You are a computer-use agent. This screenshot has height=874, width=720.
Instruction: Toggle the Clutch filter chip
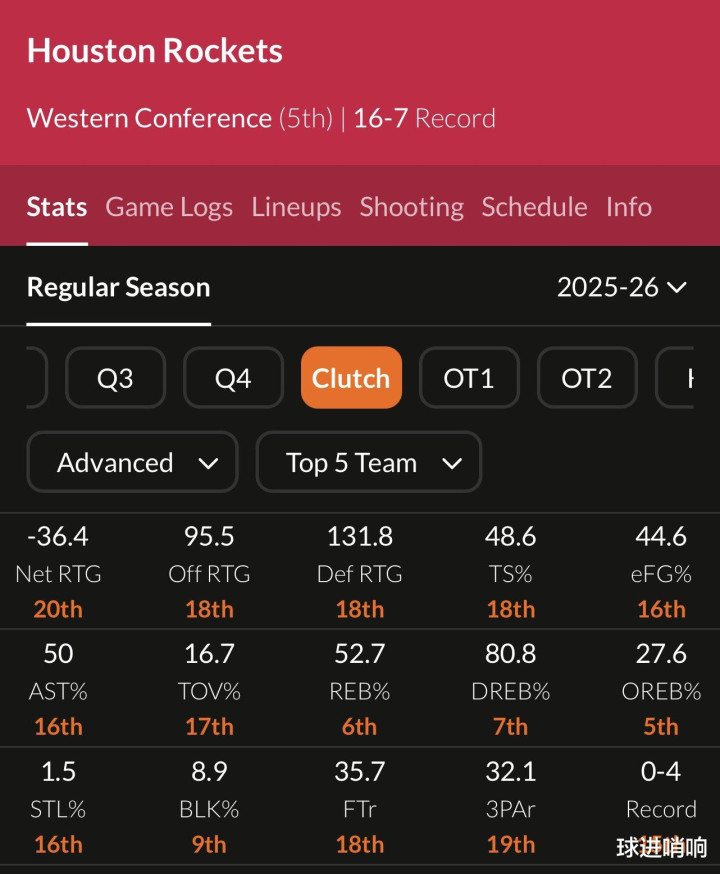coord(351,378)
